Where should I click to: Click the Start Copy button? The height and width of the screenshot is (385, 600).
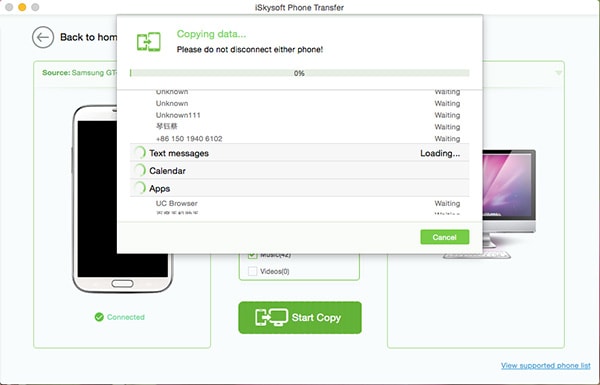(300, 318)
